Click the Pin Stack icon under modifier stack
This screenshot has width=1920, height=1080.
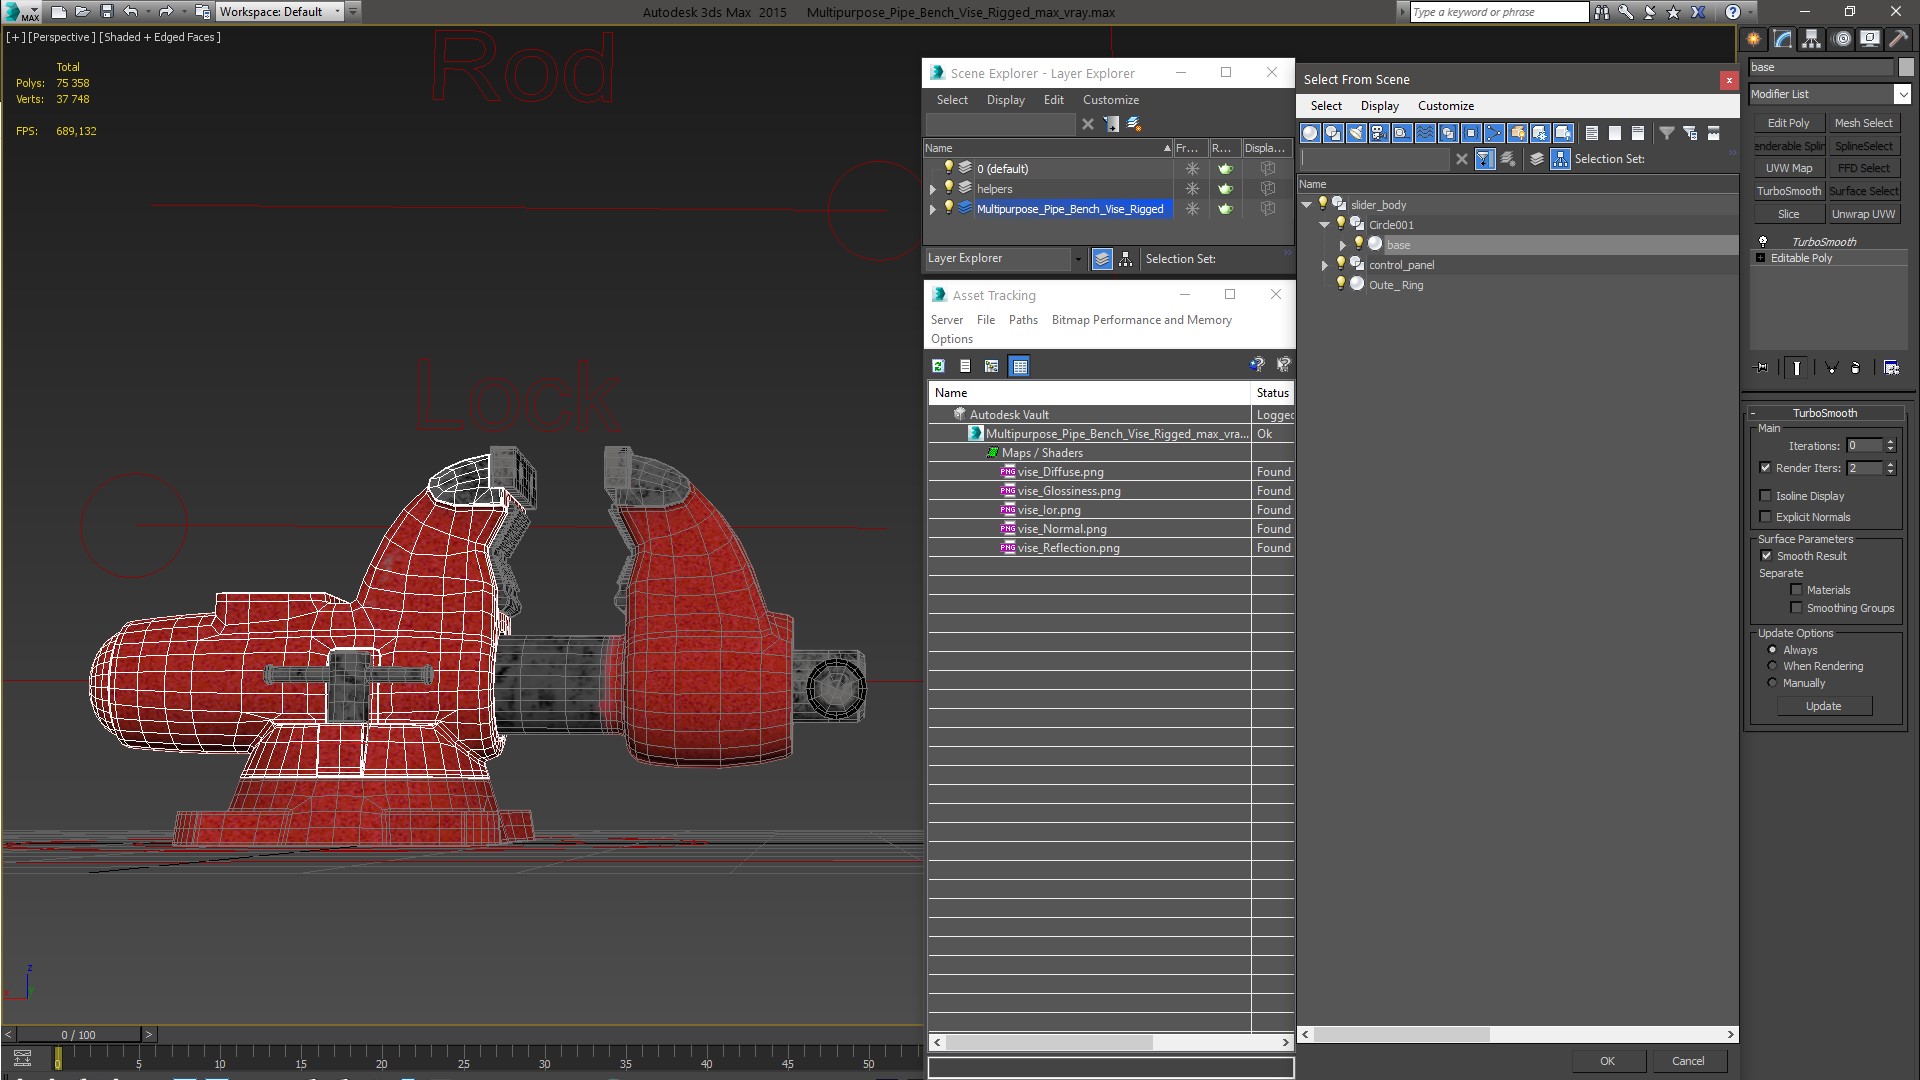(1762, 368)
